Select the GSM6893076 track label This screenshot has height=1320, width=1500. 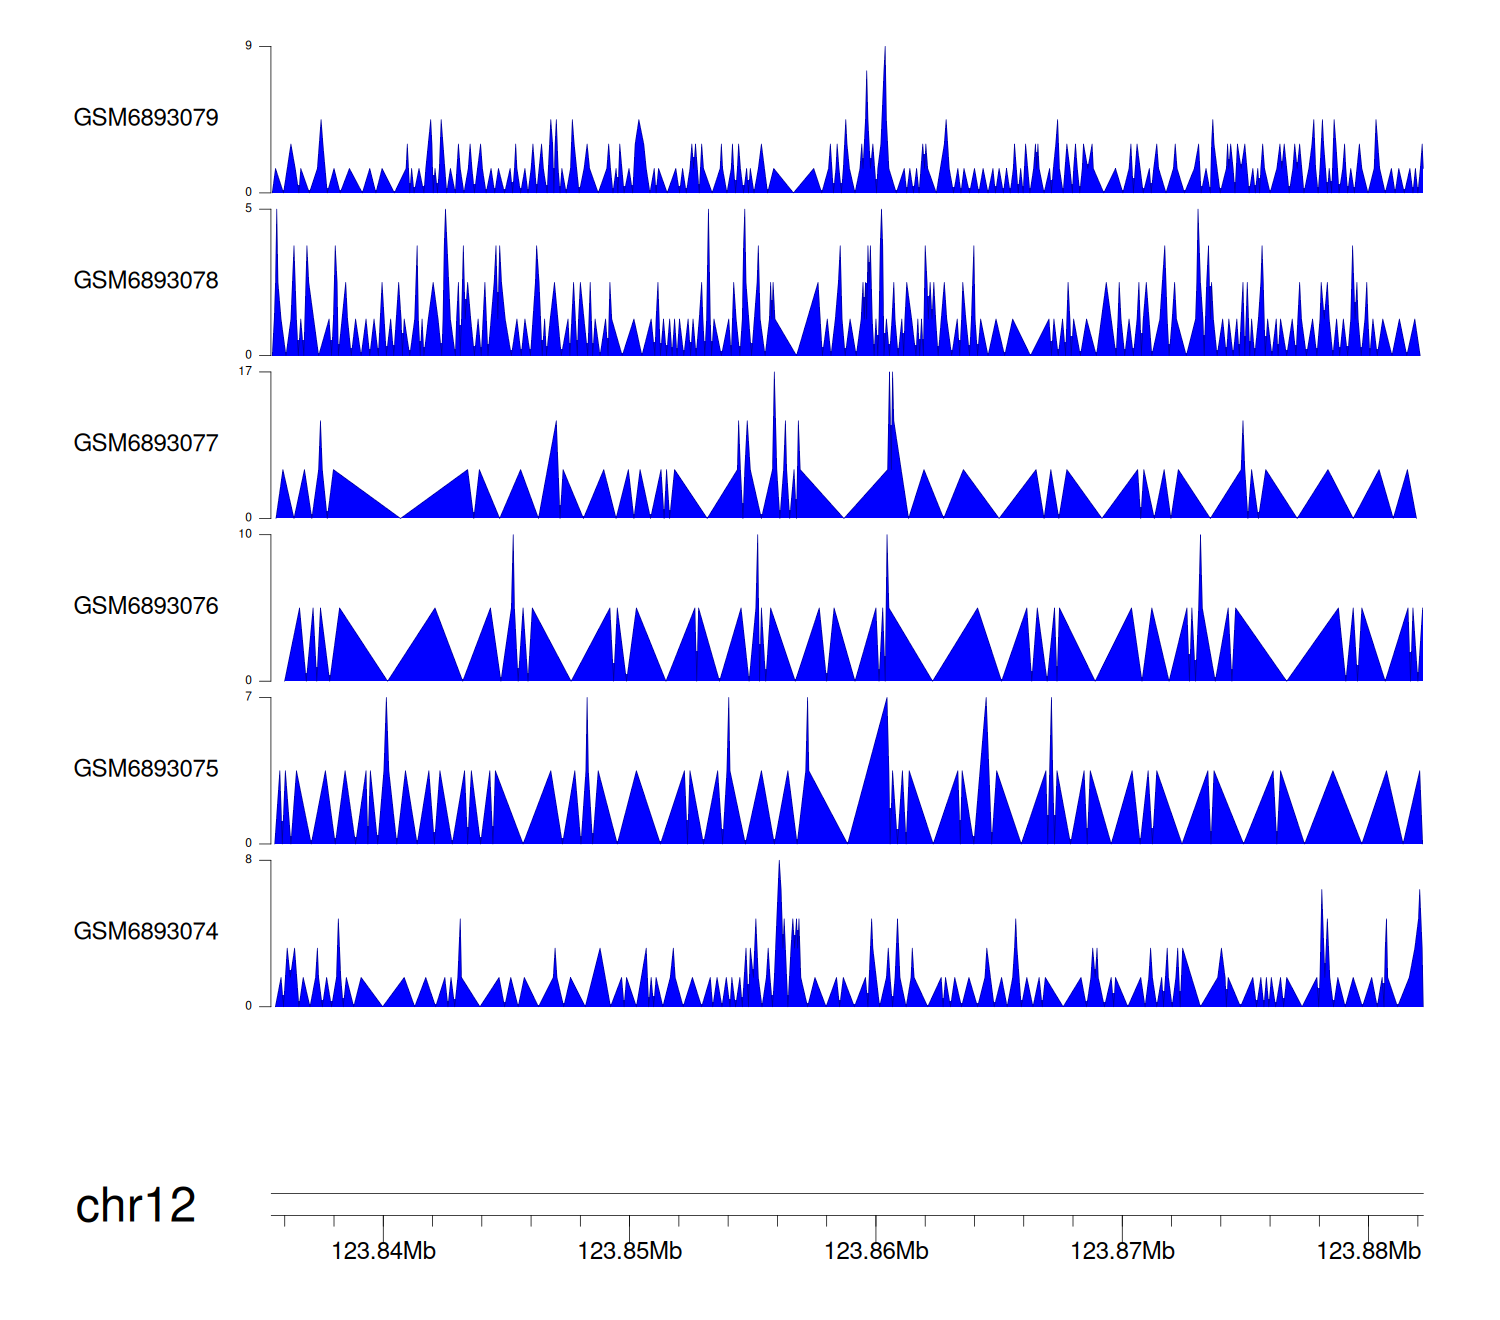coord(146,606)
